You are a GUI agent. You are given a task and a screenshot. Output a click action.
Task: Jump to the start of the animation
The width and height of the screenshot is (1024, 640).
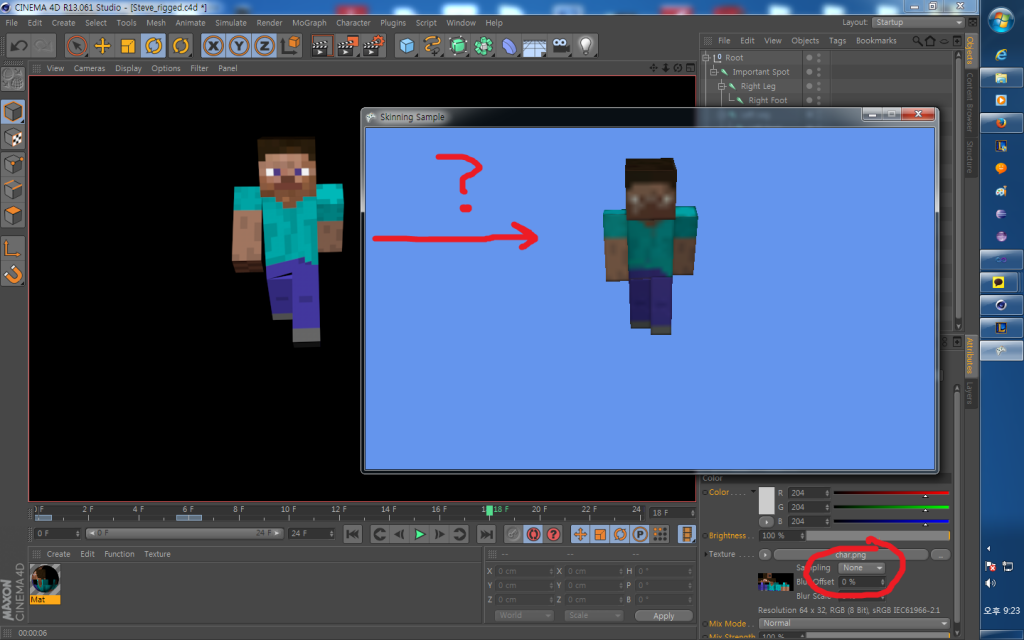[x=353, y=535]
